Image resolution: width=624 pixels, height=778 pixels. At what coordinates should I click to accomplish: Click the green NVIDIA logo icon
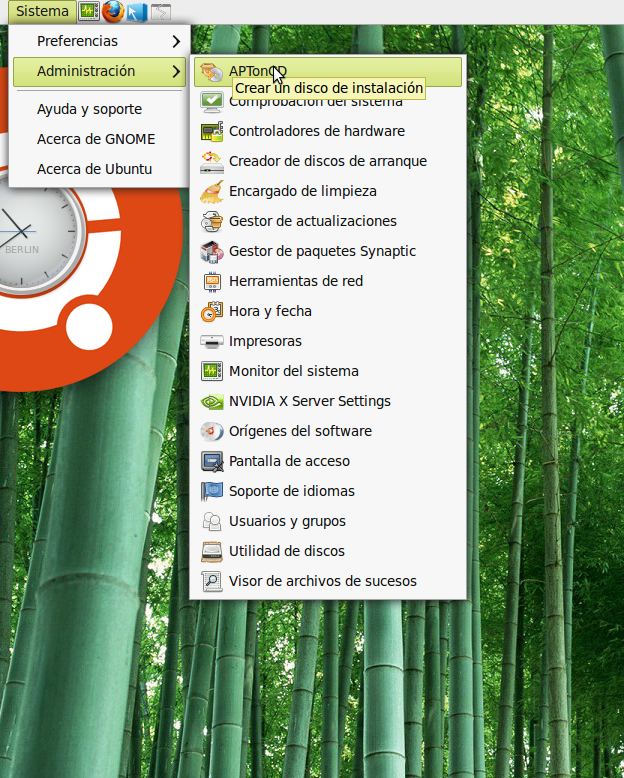212,401
